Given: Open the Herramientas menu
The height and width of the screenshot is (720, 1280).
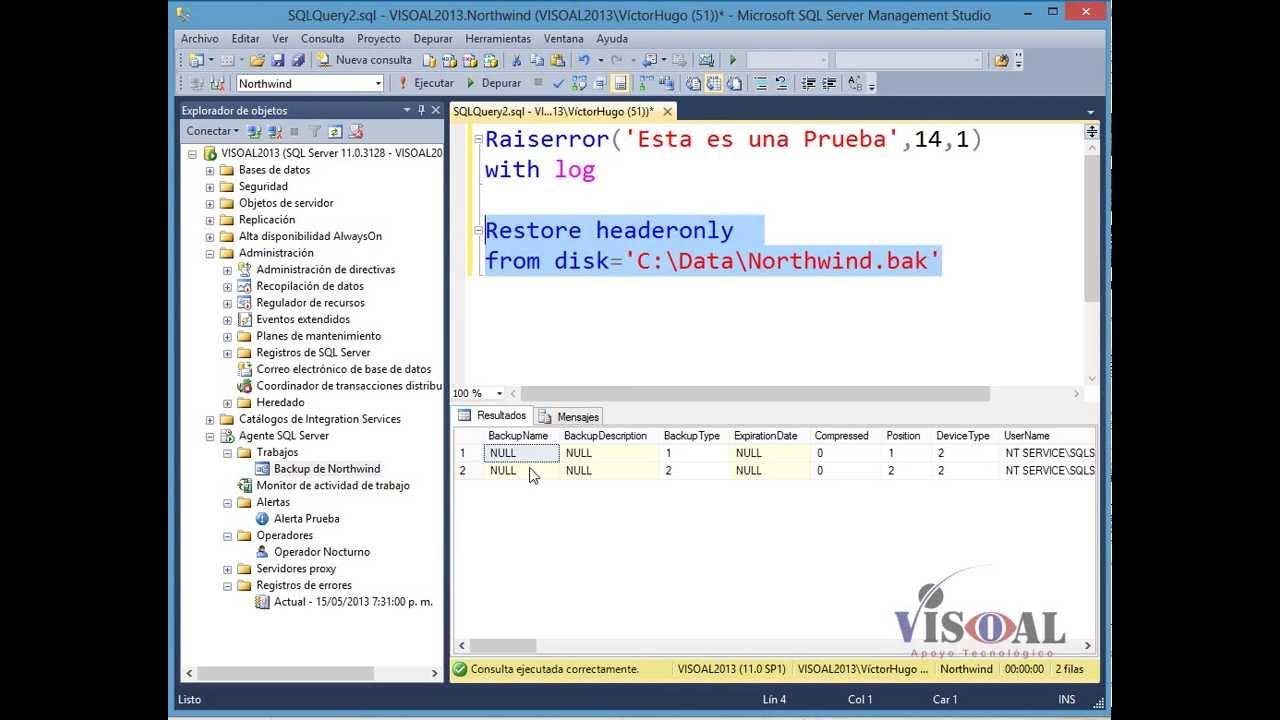Looking at the screenshot, I should coord(497,38).
